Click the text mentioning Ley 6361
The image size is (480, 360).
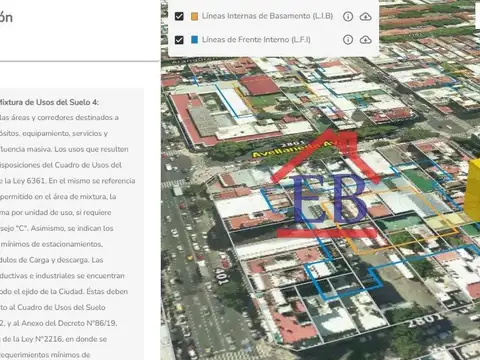(67, 181)
